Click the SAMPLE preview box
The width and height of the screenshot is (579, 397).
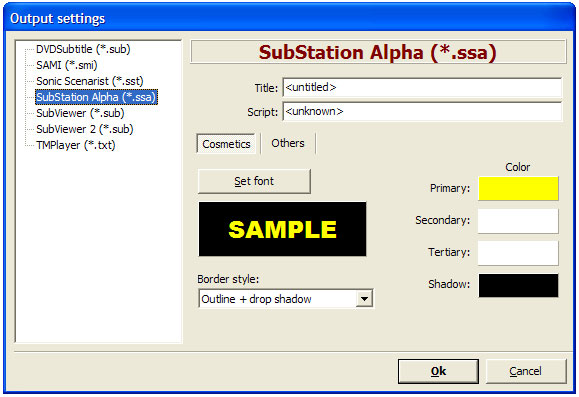click(x=282, y=229)
